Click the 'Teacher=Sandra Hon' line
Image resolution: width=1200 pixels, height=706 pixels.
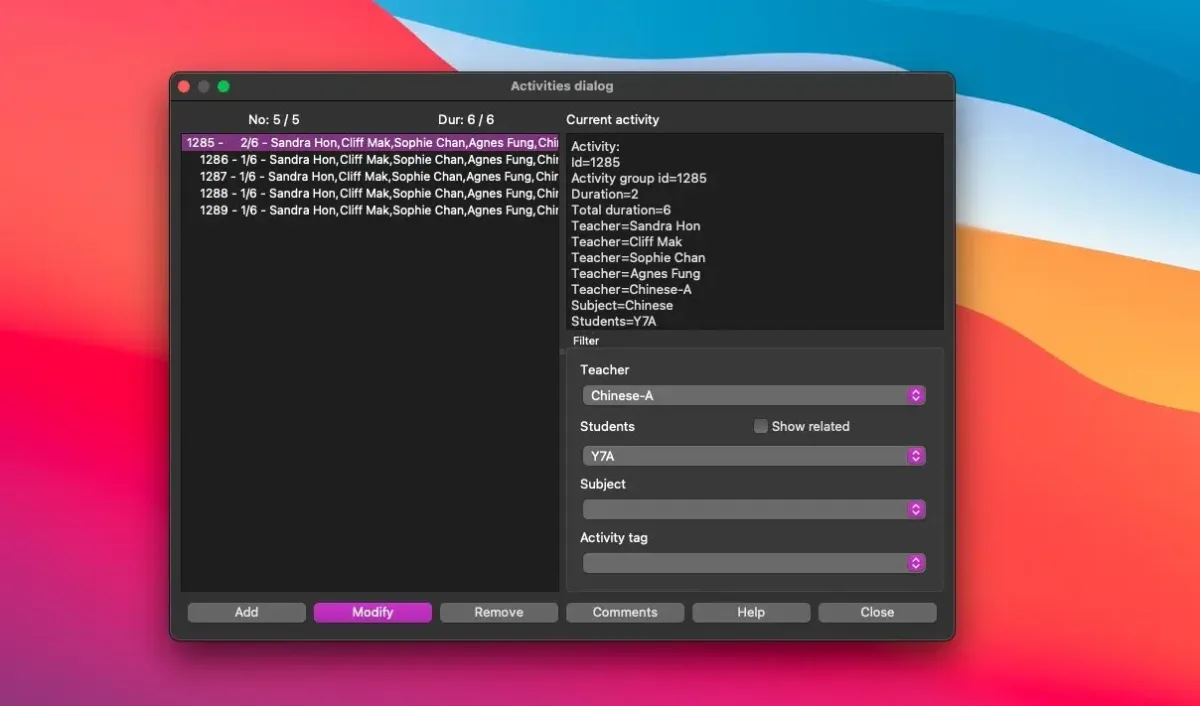(636, 226)
